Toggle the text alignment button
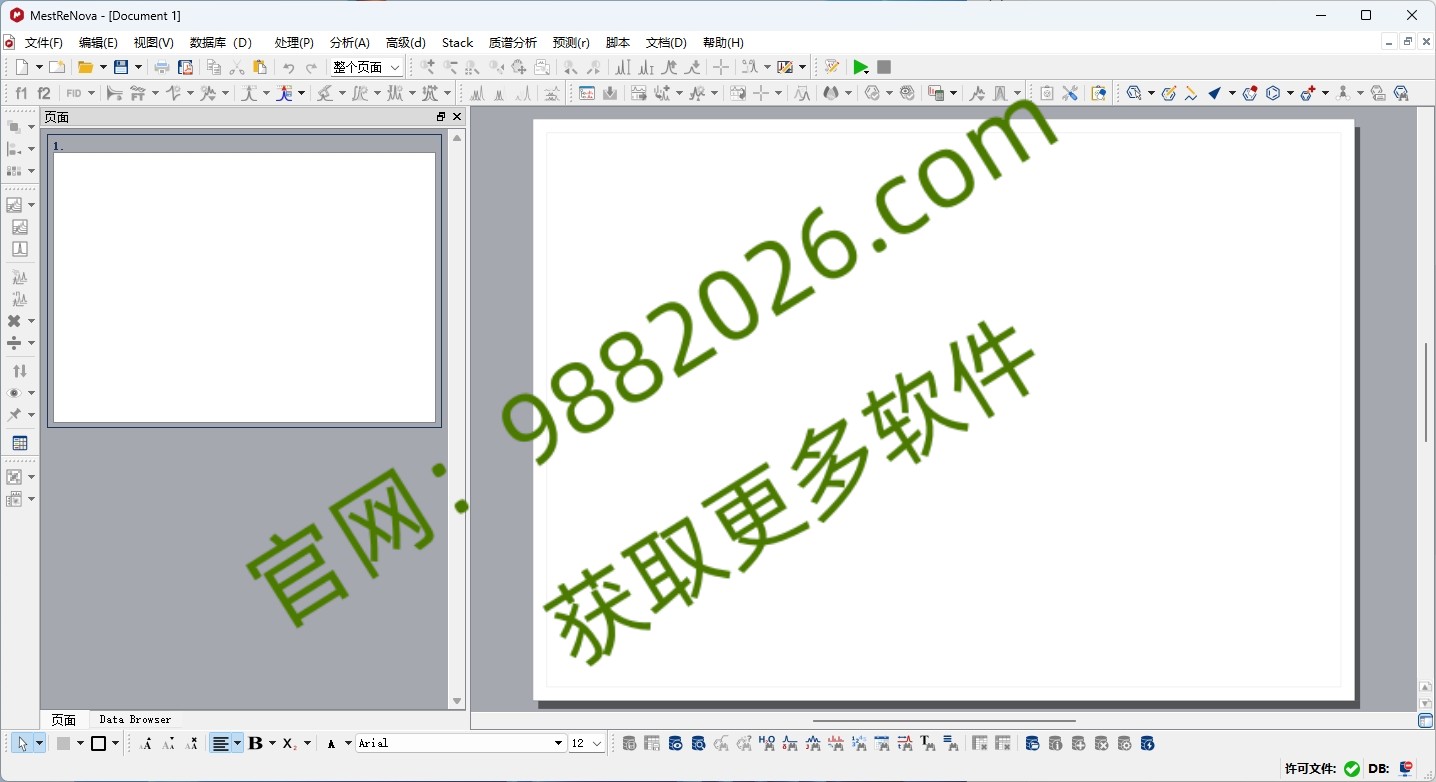 [220, 743]
